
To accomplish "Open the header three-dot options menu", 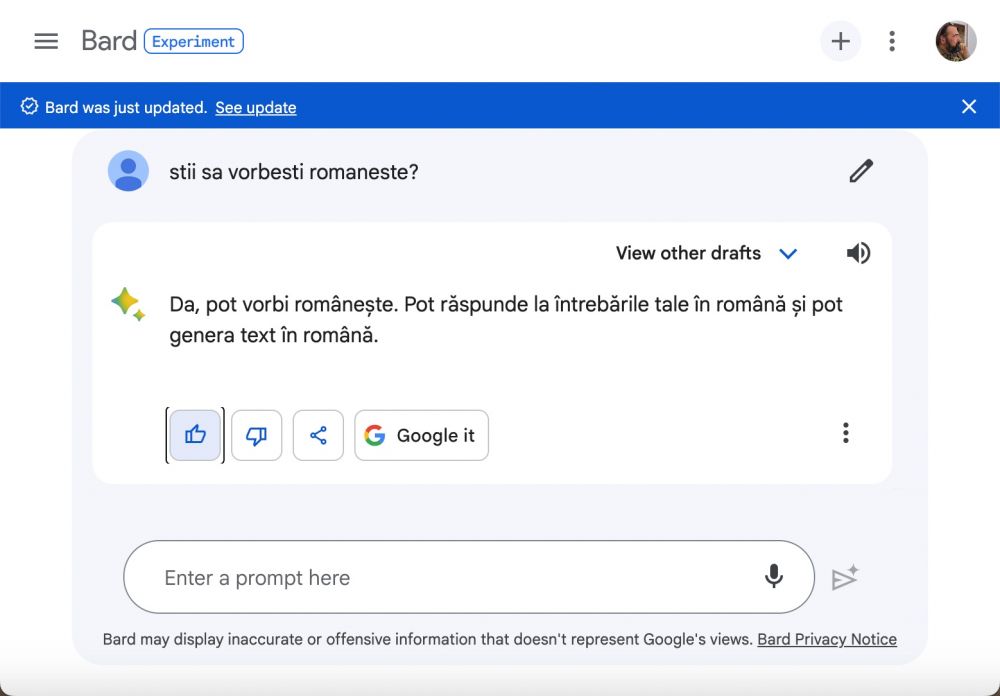I will 892,41.
